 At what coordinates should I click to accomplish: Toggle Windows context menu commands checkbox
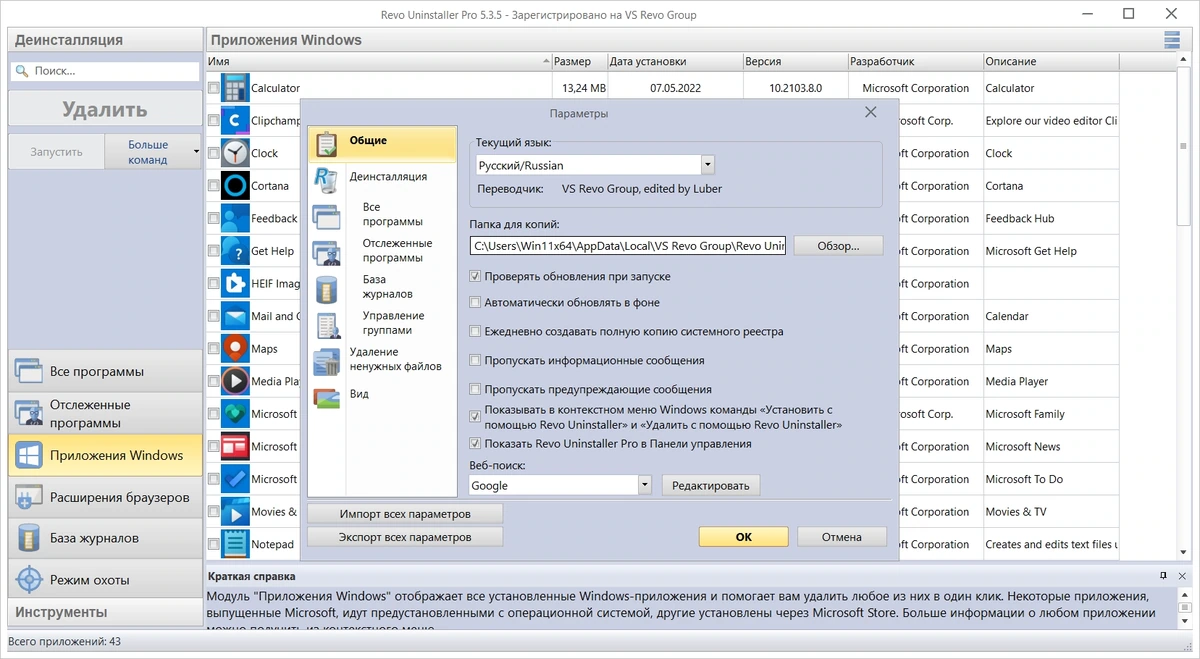click(475, 417)
